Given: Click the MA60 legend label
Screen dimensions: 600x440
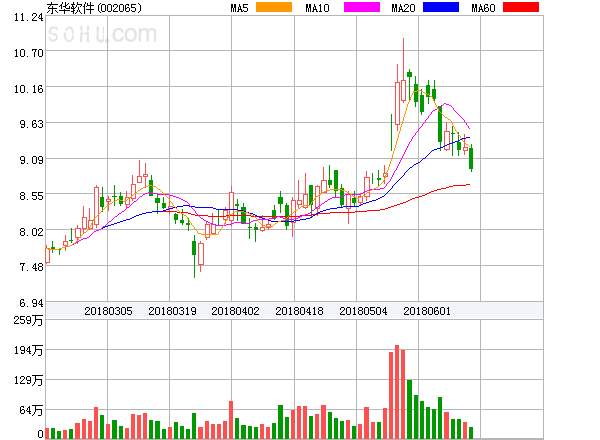Looking at the screenshot, I should tap(483, 8).
